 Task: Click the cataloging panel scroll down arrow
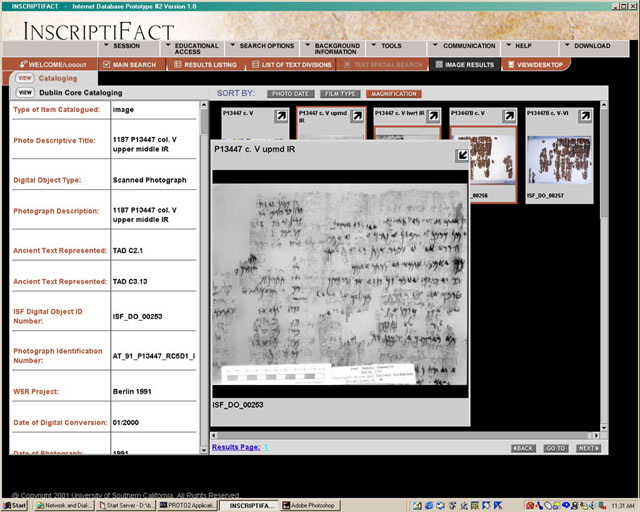(x=204, y=450)
